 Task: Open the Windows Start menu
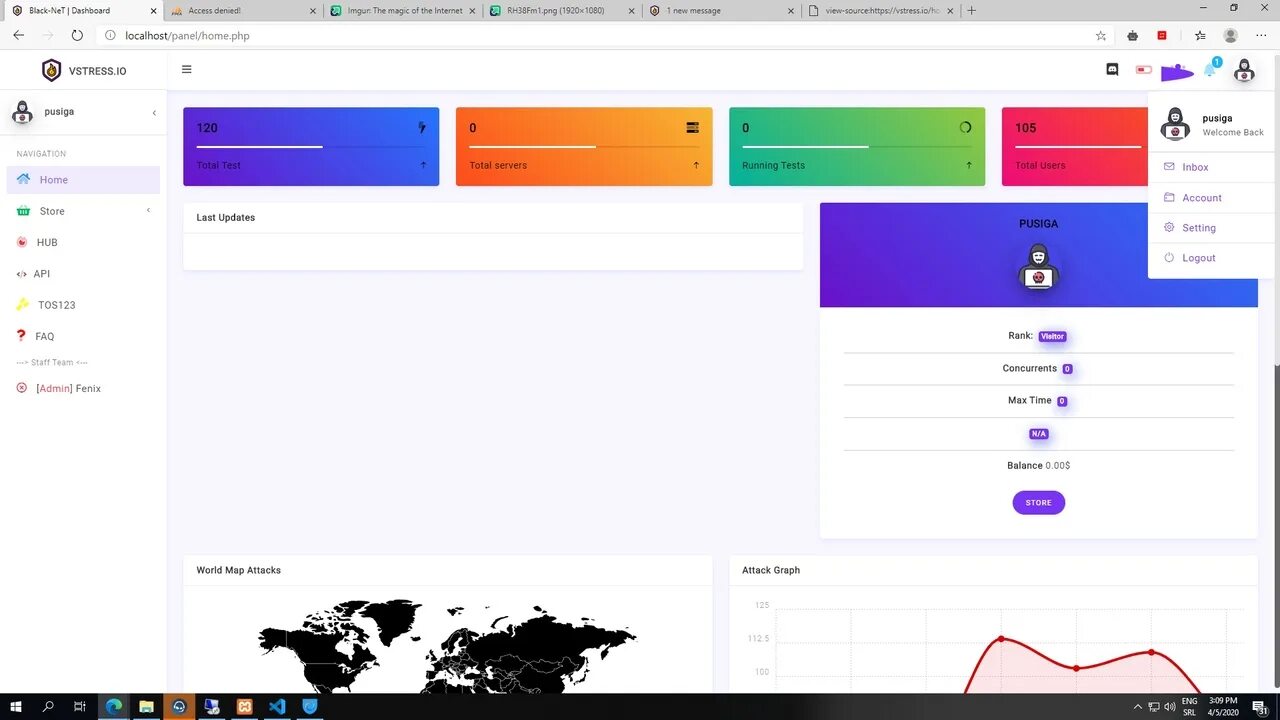pos(16,706)
